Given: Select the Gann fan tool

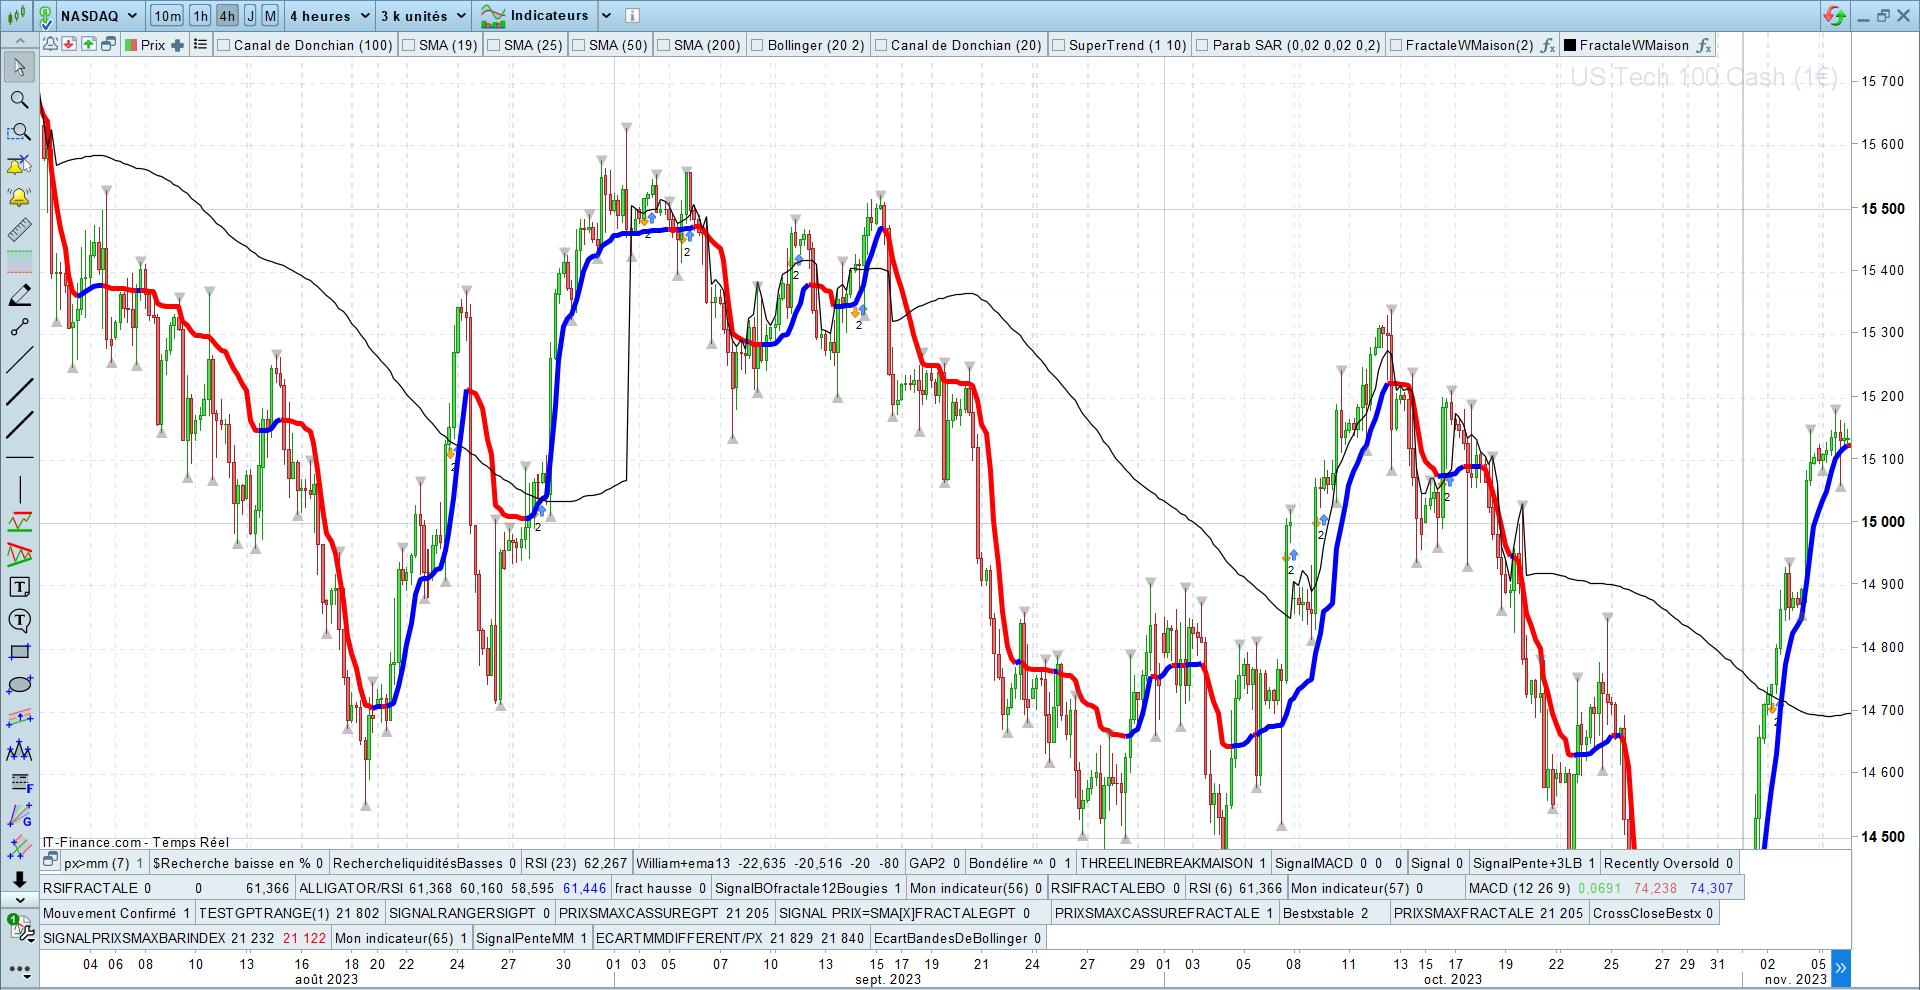Looking at the screenshot, I should (19, 815).
